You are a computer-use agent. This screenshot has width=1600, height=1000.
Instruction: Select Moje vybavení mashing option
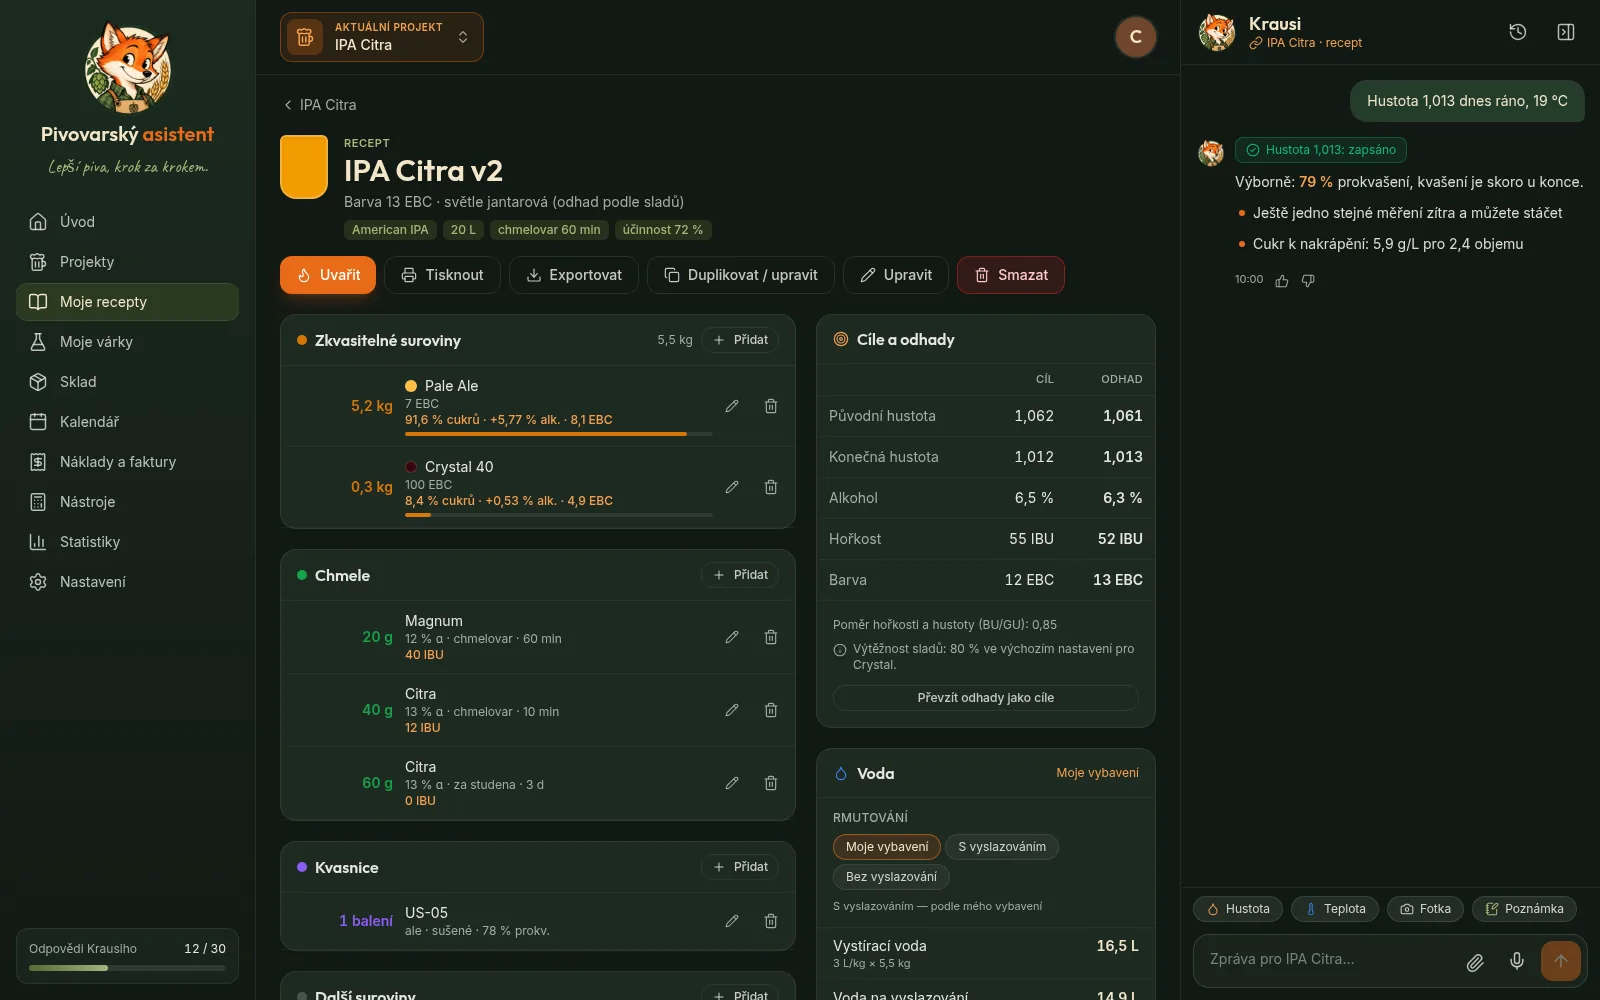(887, 847)
